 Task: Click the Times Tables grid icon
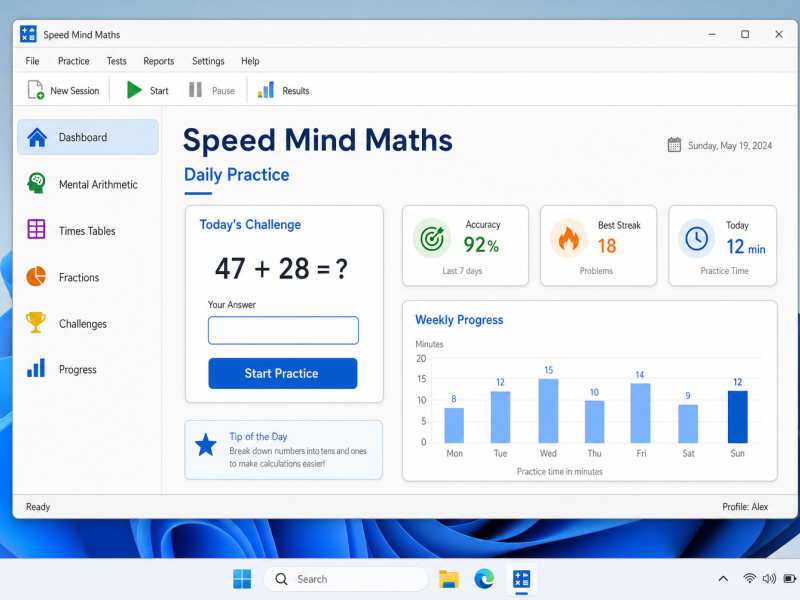[x=36, y=229]
